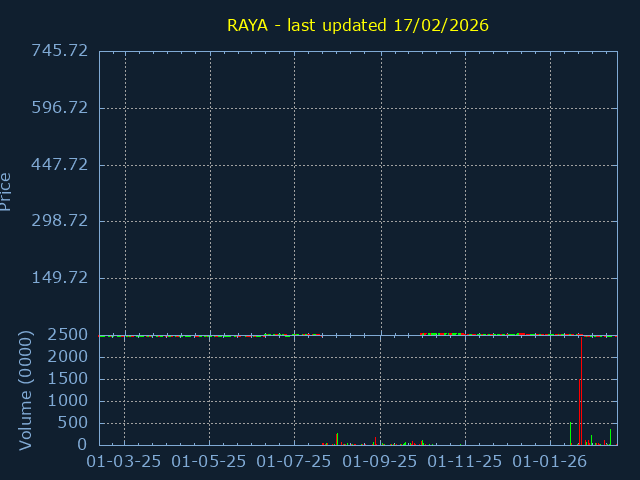Select the 01-09-25 date marker
Viewport: 640px width, 480px height.
381,462
